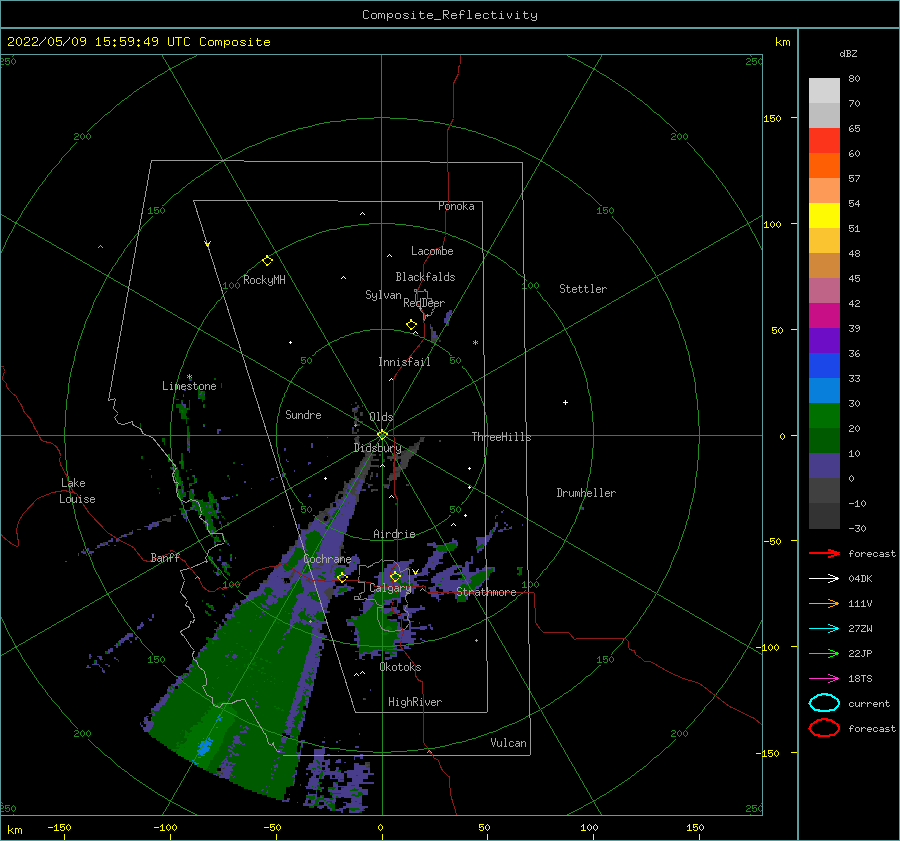This screenshot has height=841, width=900.
Task: Click the Limestone label
Action: coord(189,386)
